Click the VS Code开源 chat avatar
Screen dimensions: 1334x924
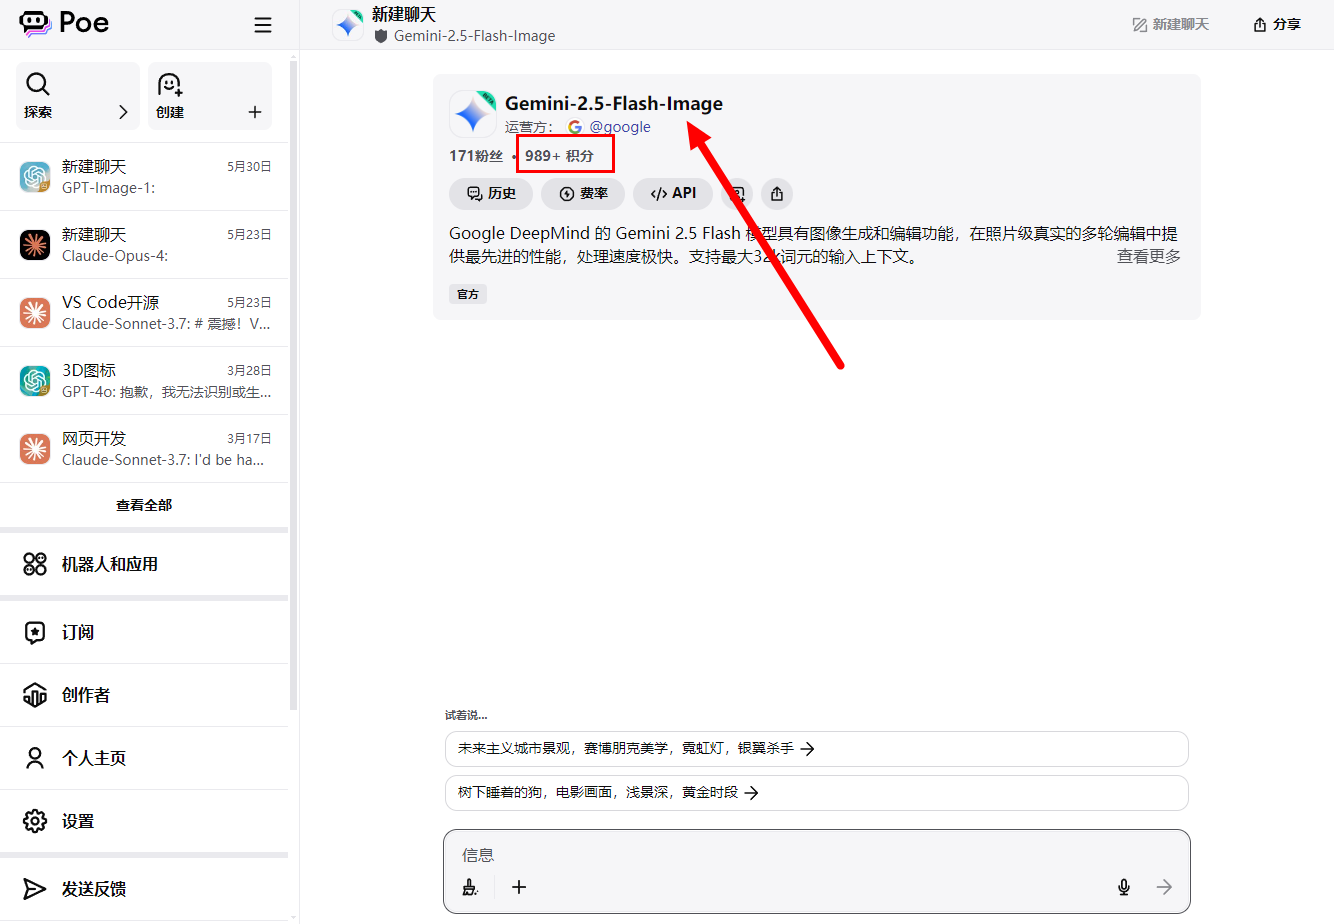pos(35,313)
